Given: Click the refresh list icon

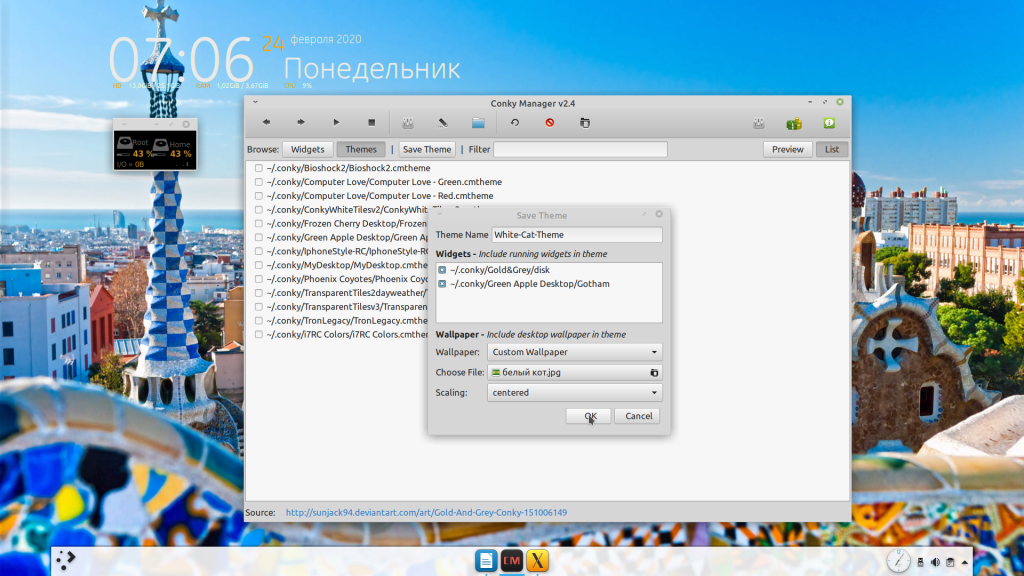Looking at the screenshot, I should click(515, 123).
